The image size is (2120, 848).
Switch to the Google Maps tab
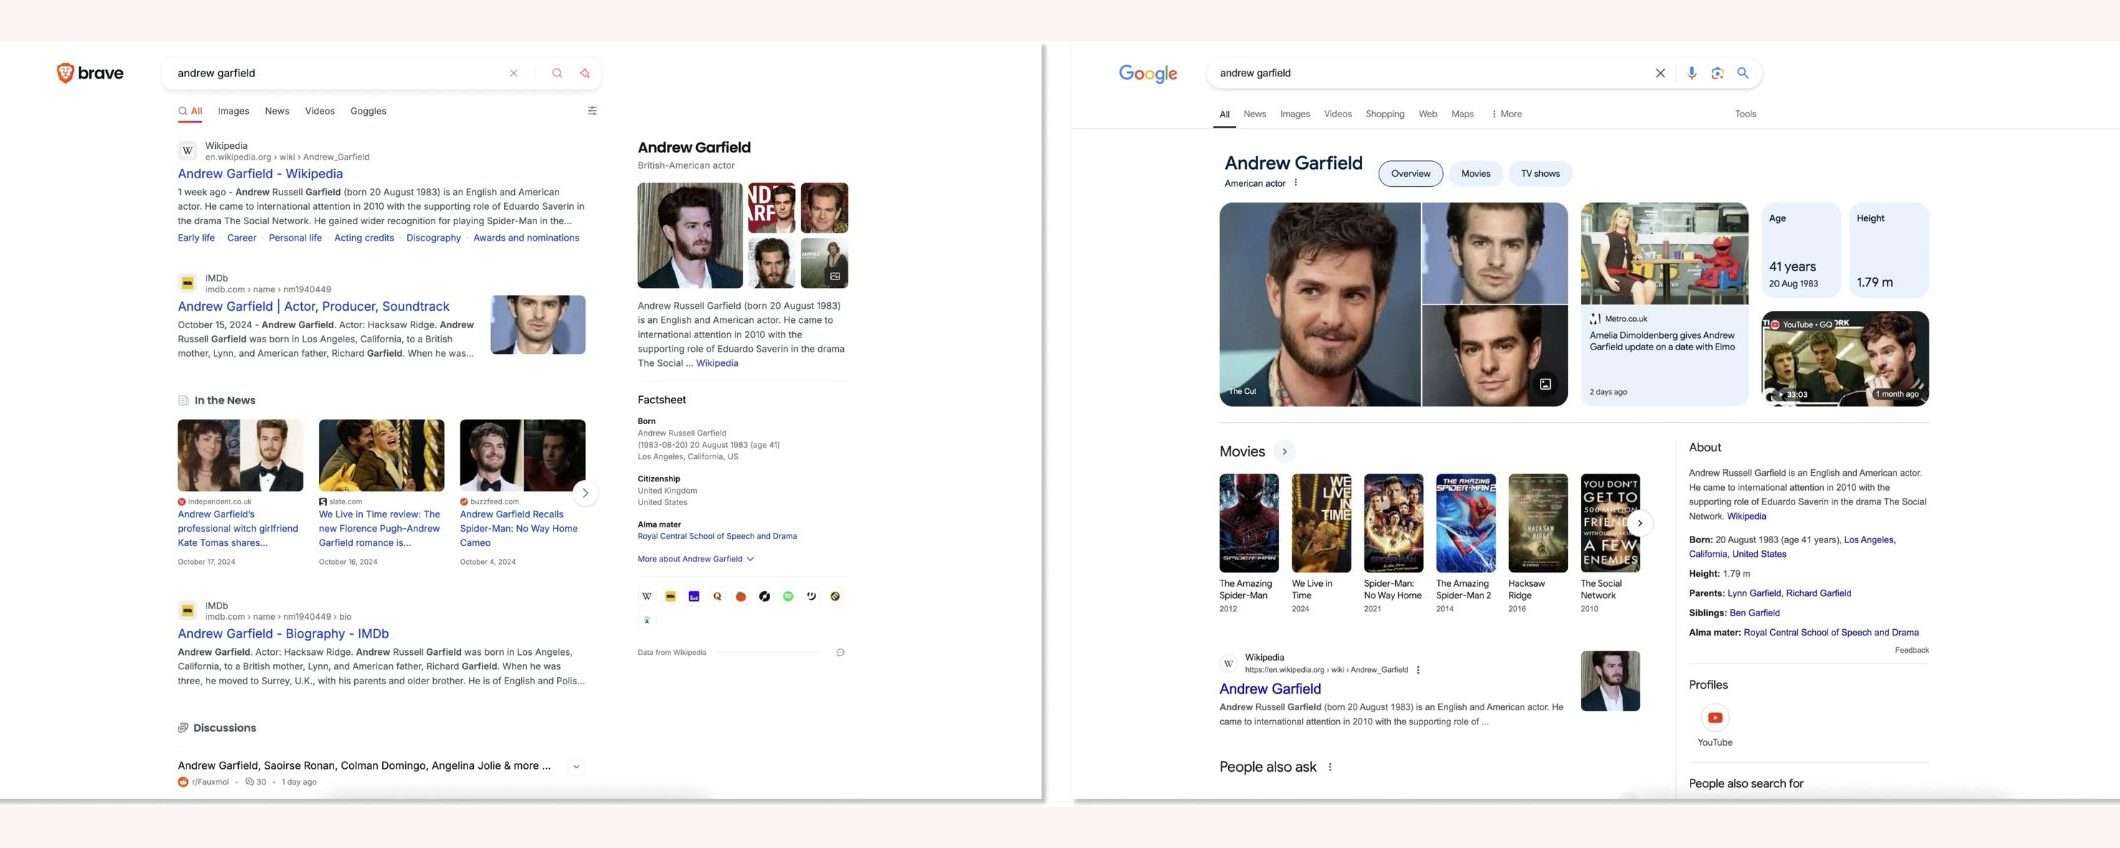tap(1462, 114)
